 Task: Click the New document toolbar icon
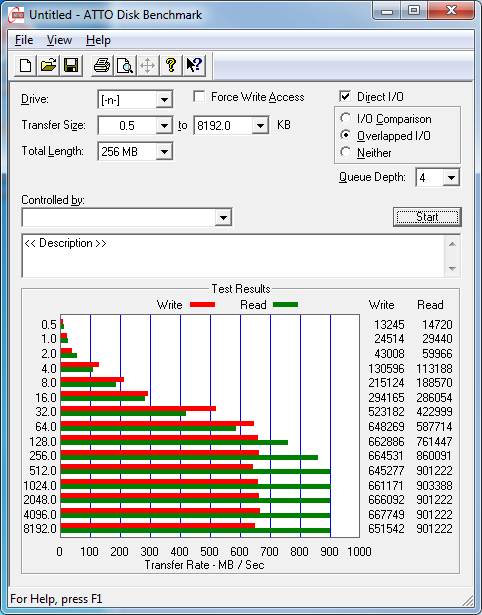[x=26, y=66]
